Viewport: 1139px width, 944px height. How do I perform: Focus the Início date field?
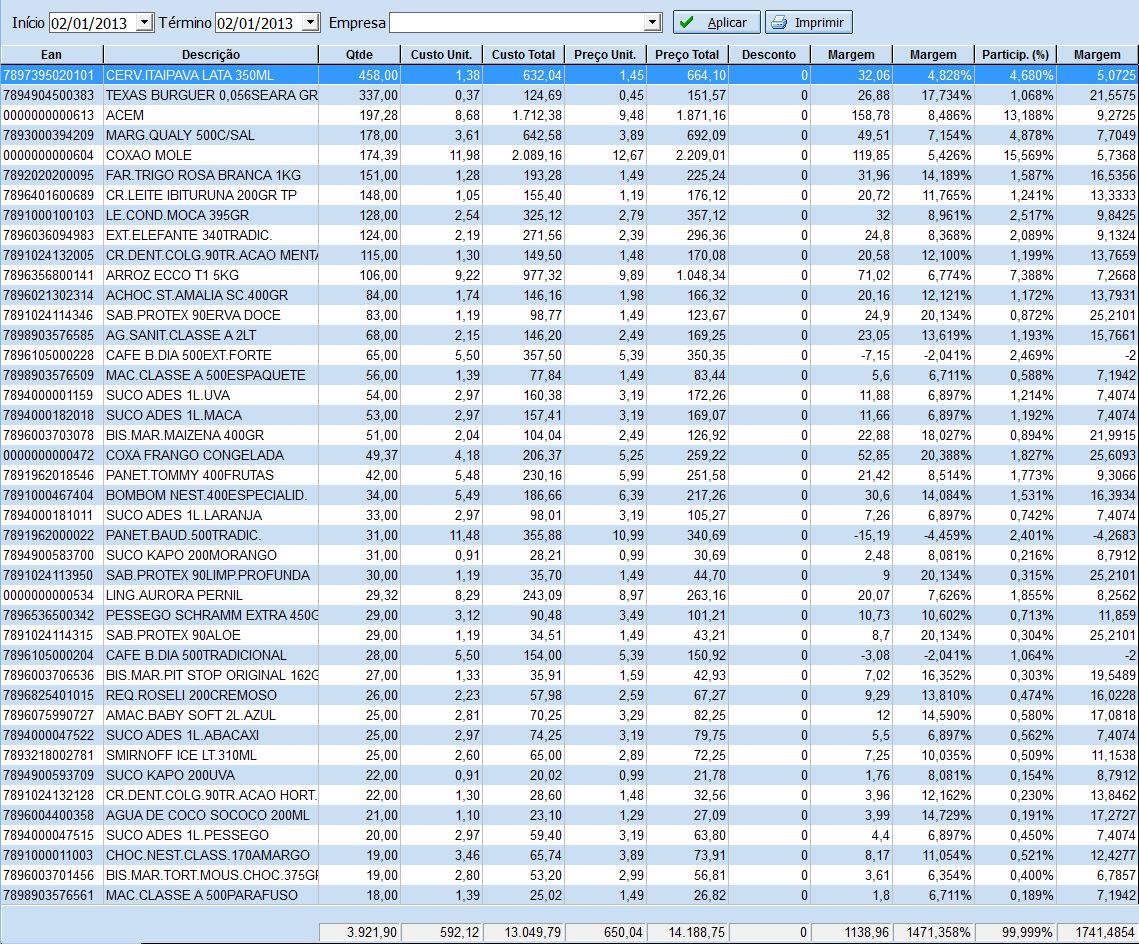pyautogui.click(x=93, y=23)
